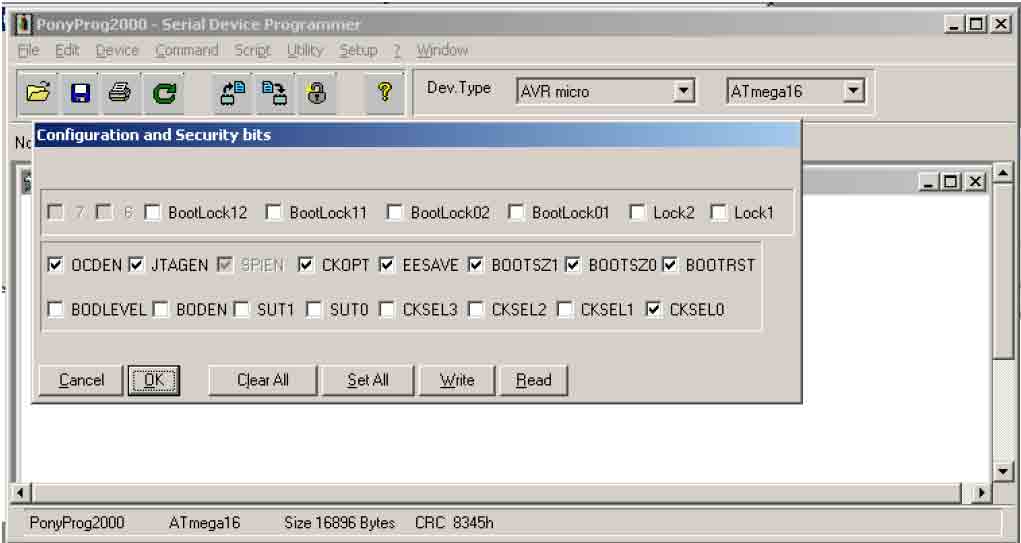Click vertical scrollbar down arrow
1021x543 pixels.
(1003, 471)
